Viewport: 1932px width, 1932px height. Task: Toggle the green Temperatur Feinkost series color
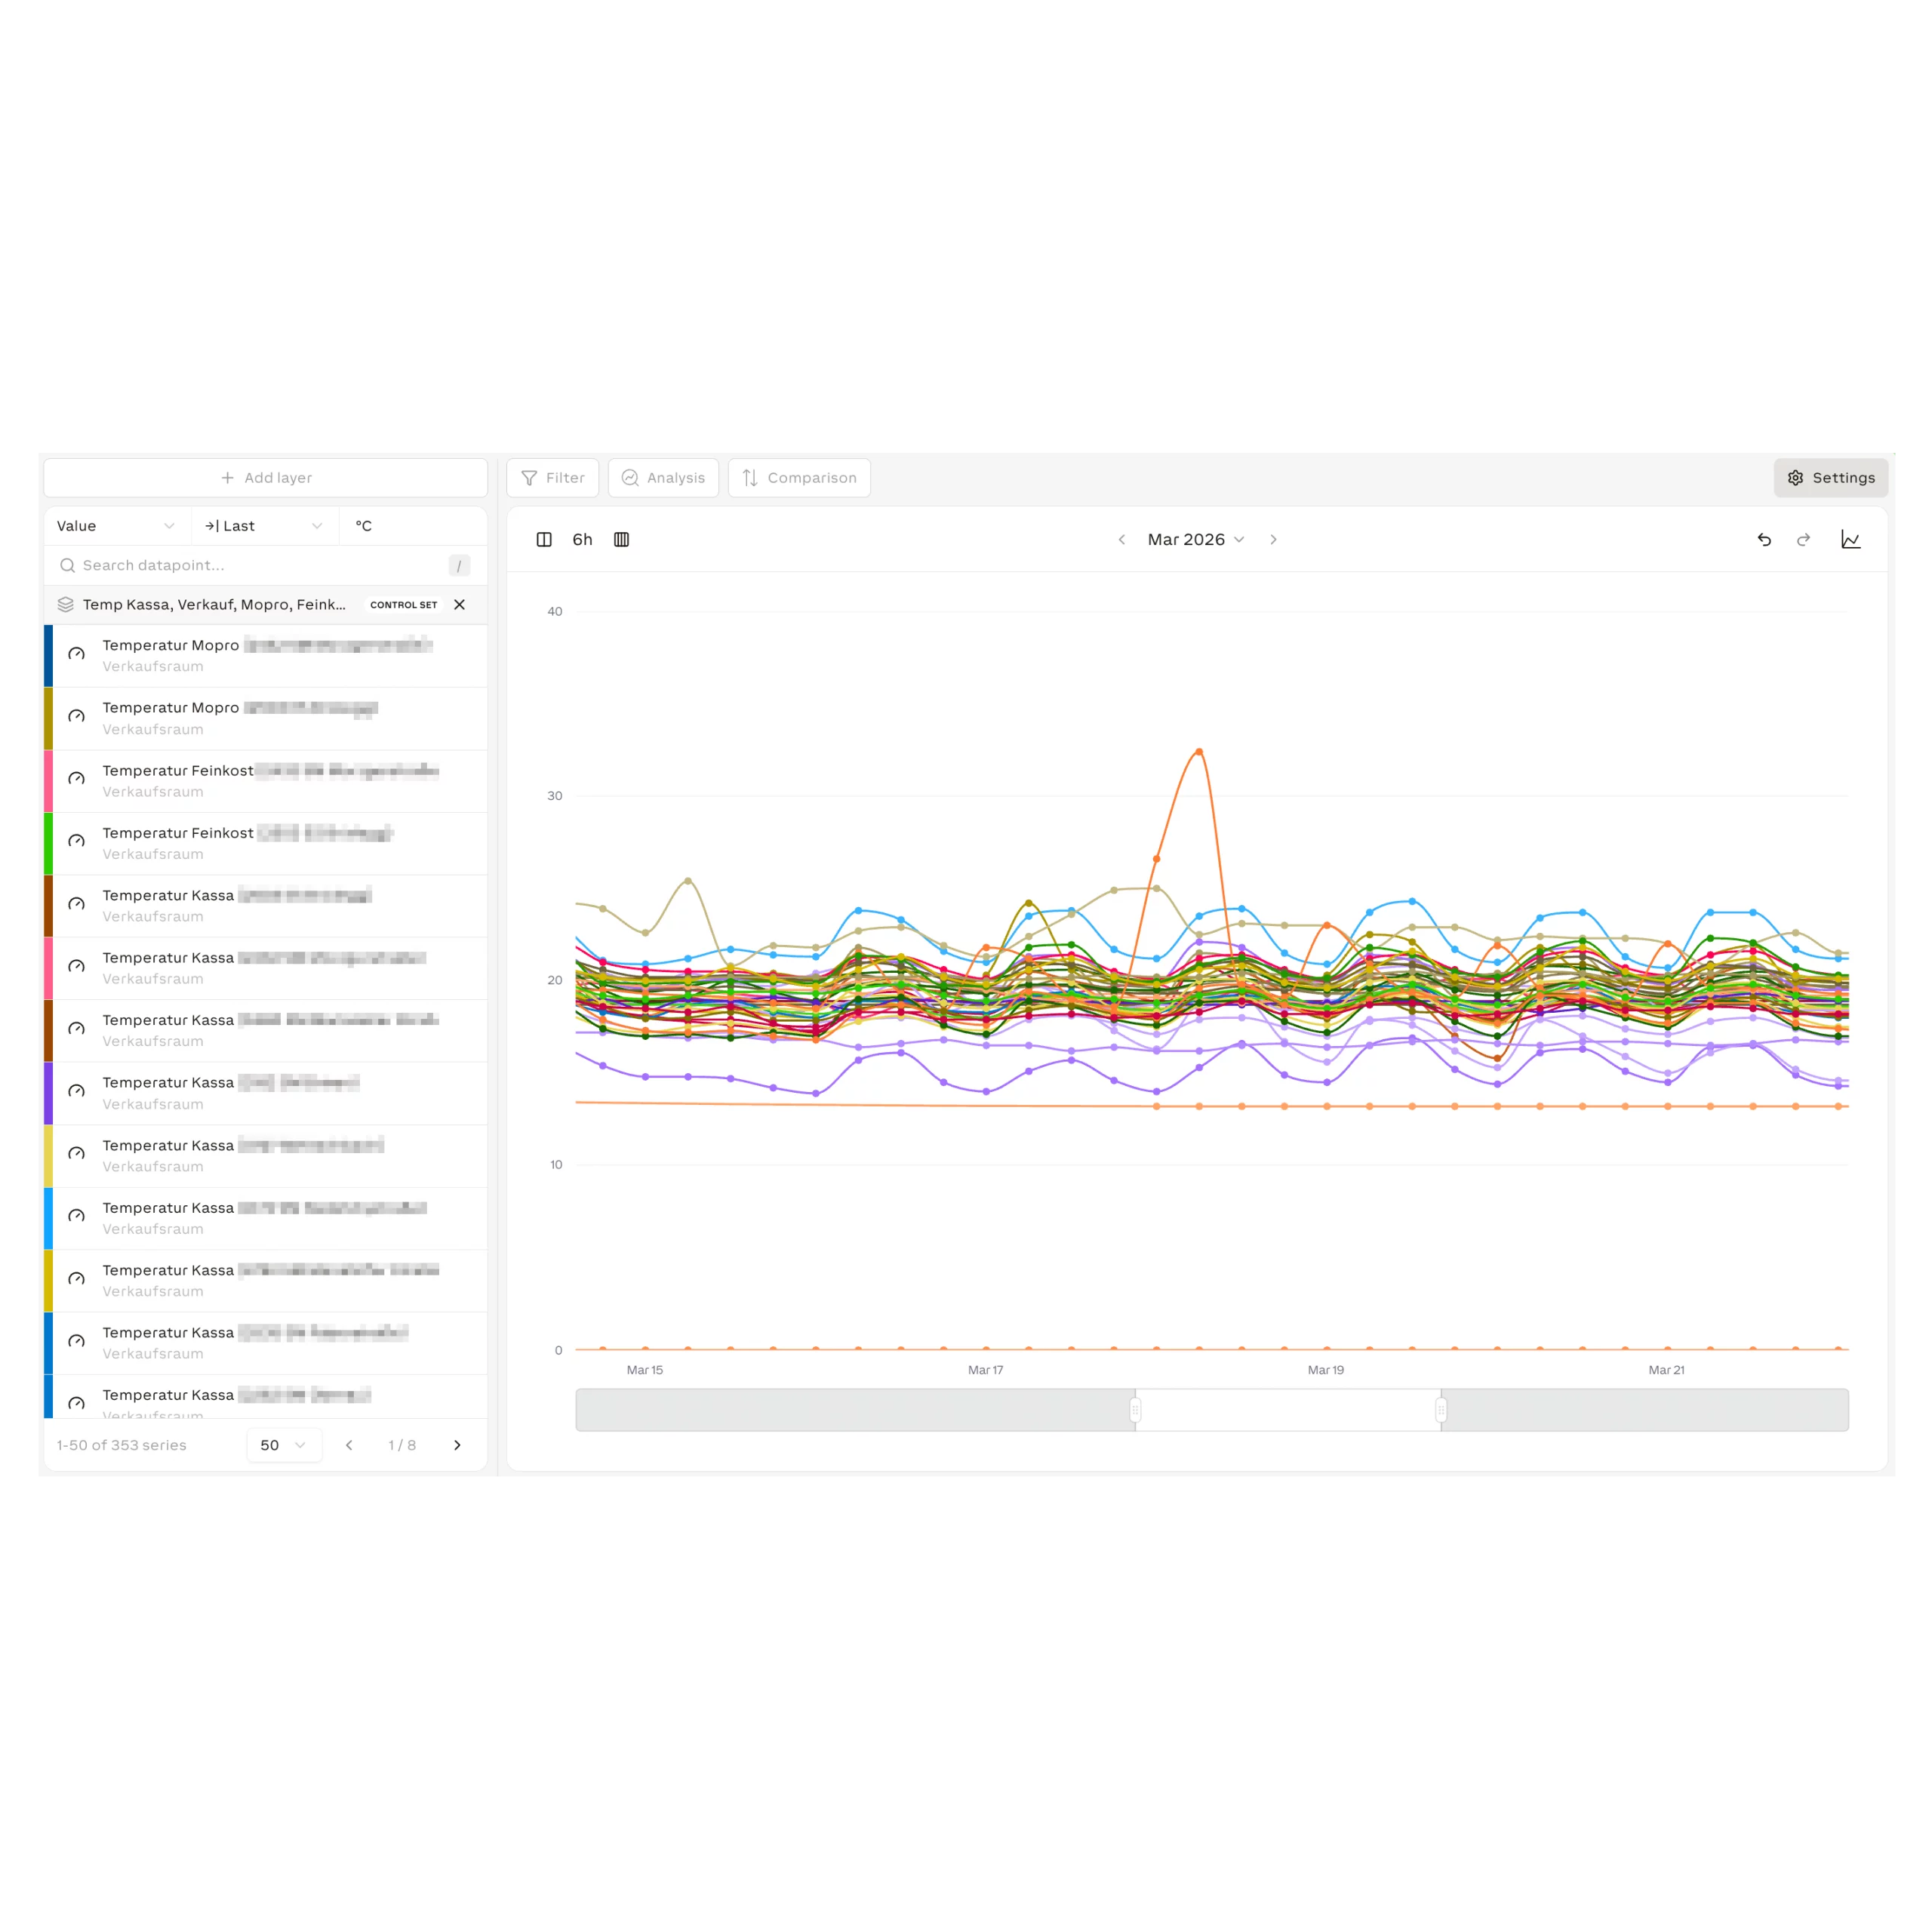pos(48,843)
